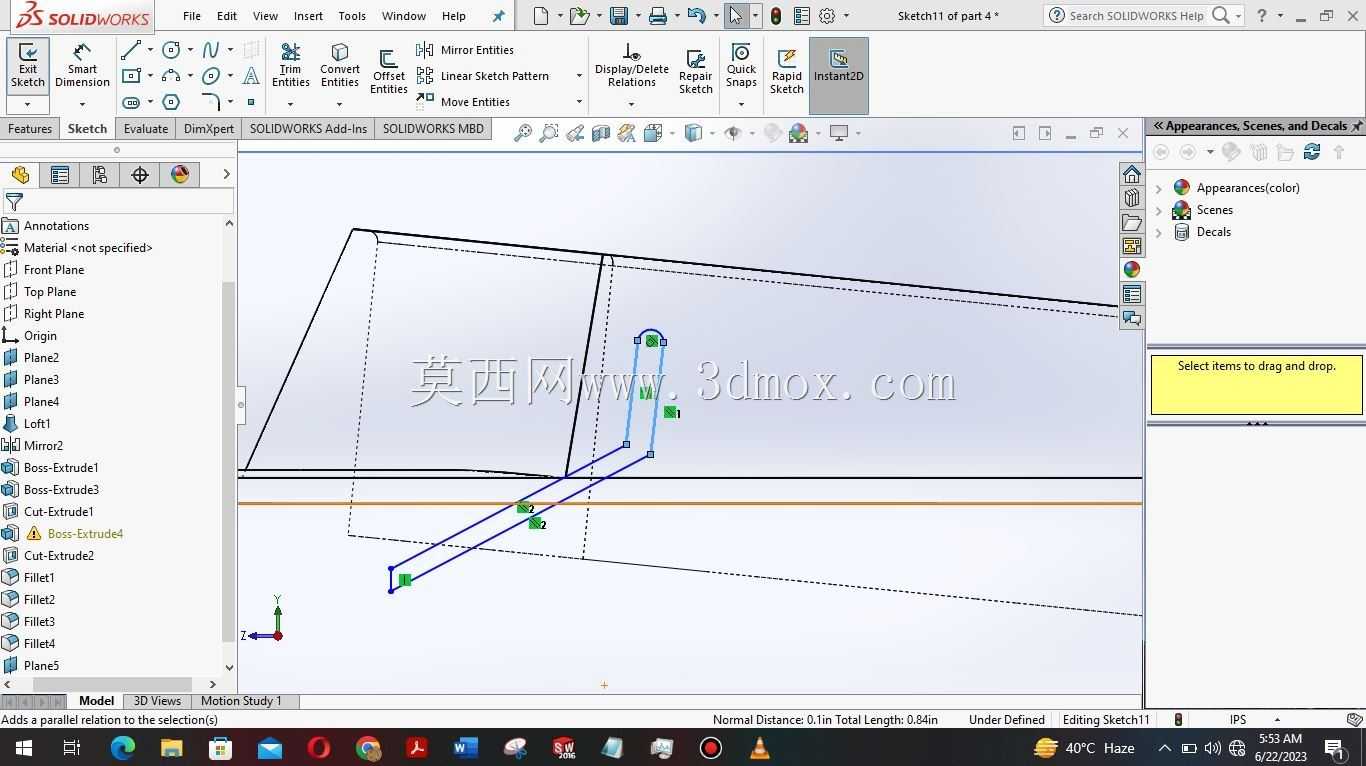Open the Design Library task pane tab
Image resolution: width=1366 pixels, height=766 pixels.
tap(1132, 198)
